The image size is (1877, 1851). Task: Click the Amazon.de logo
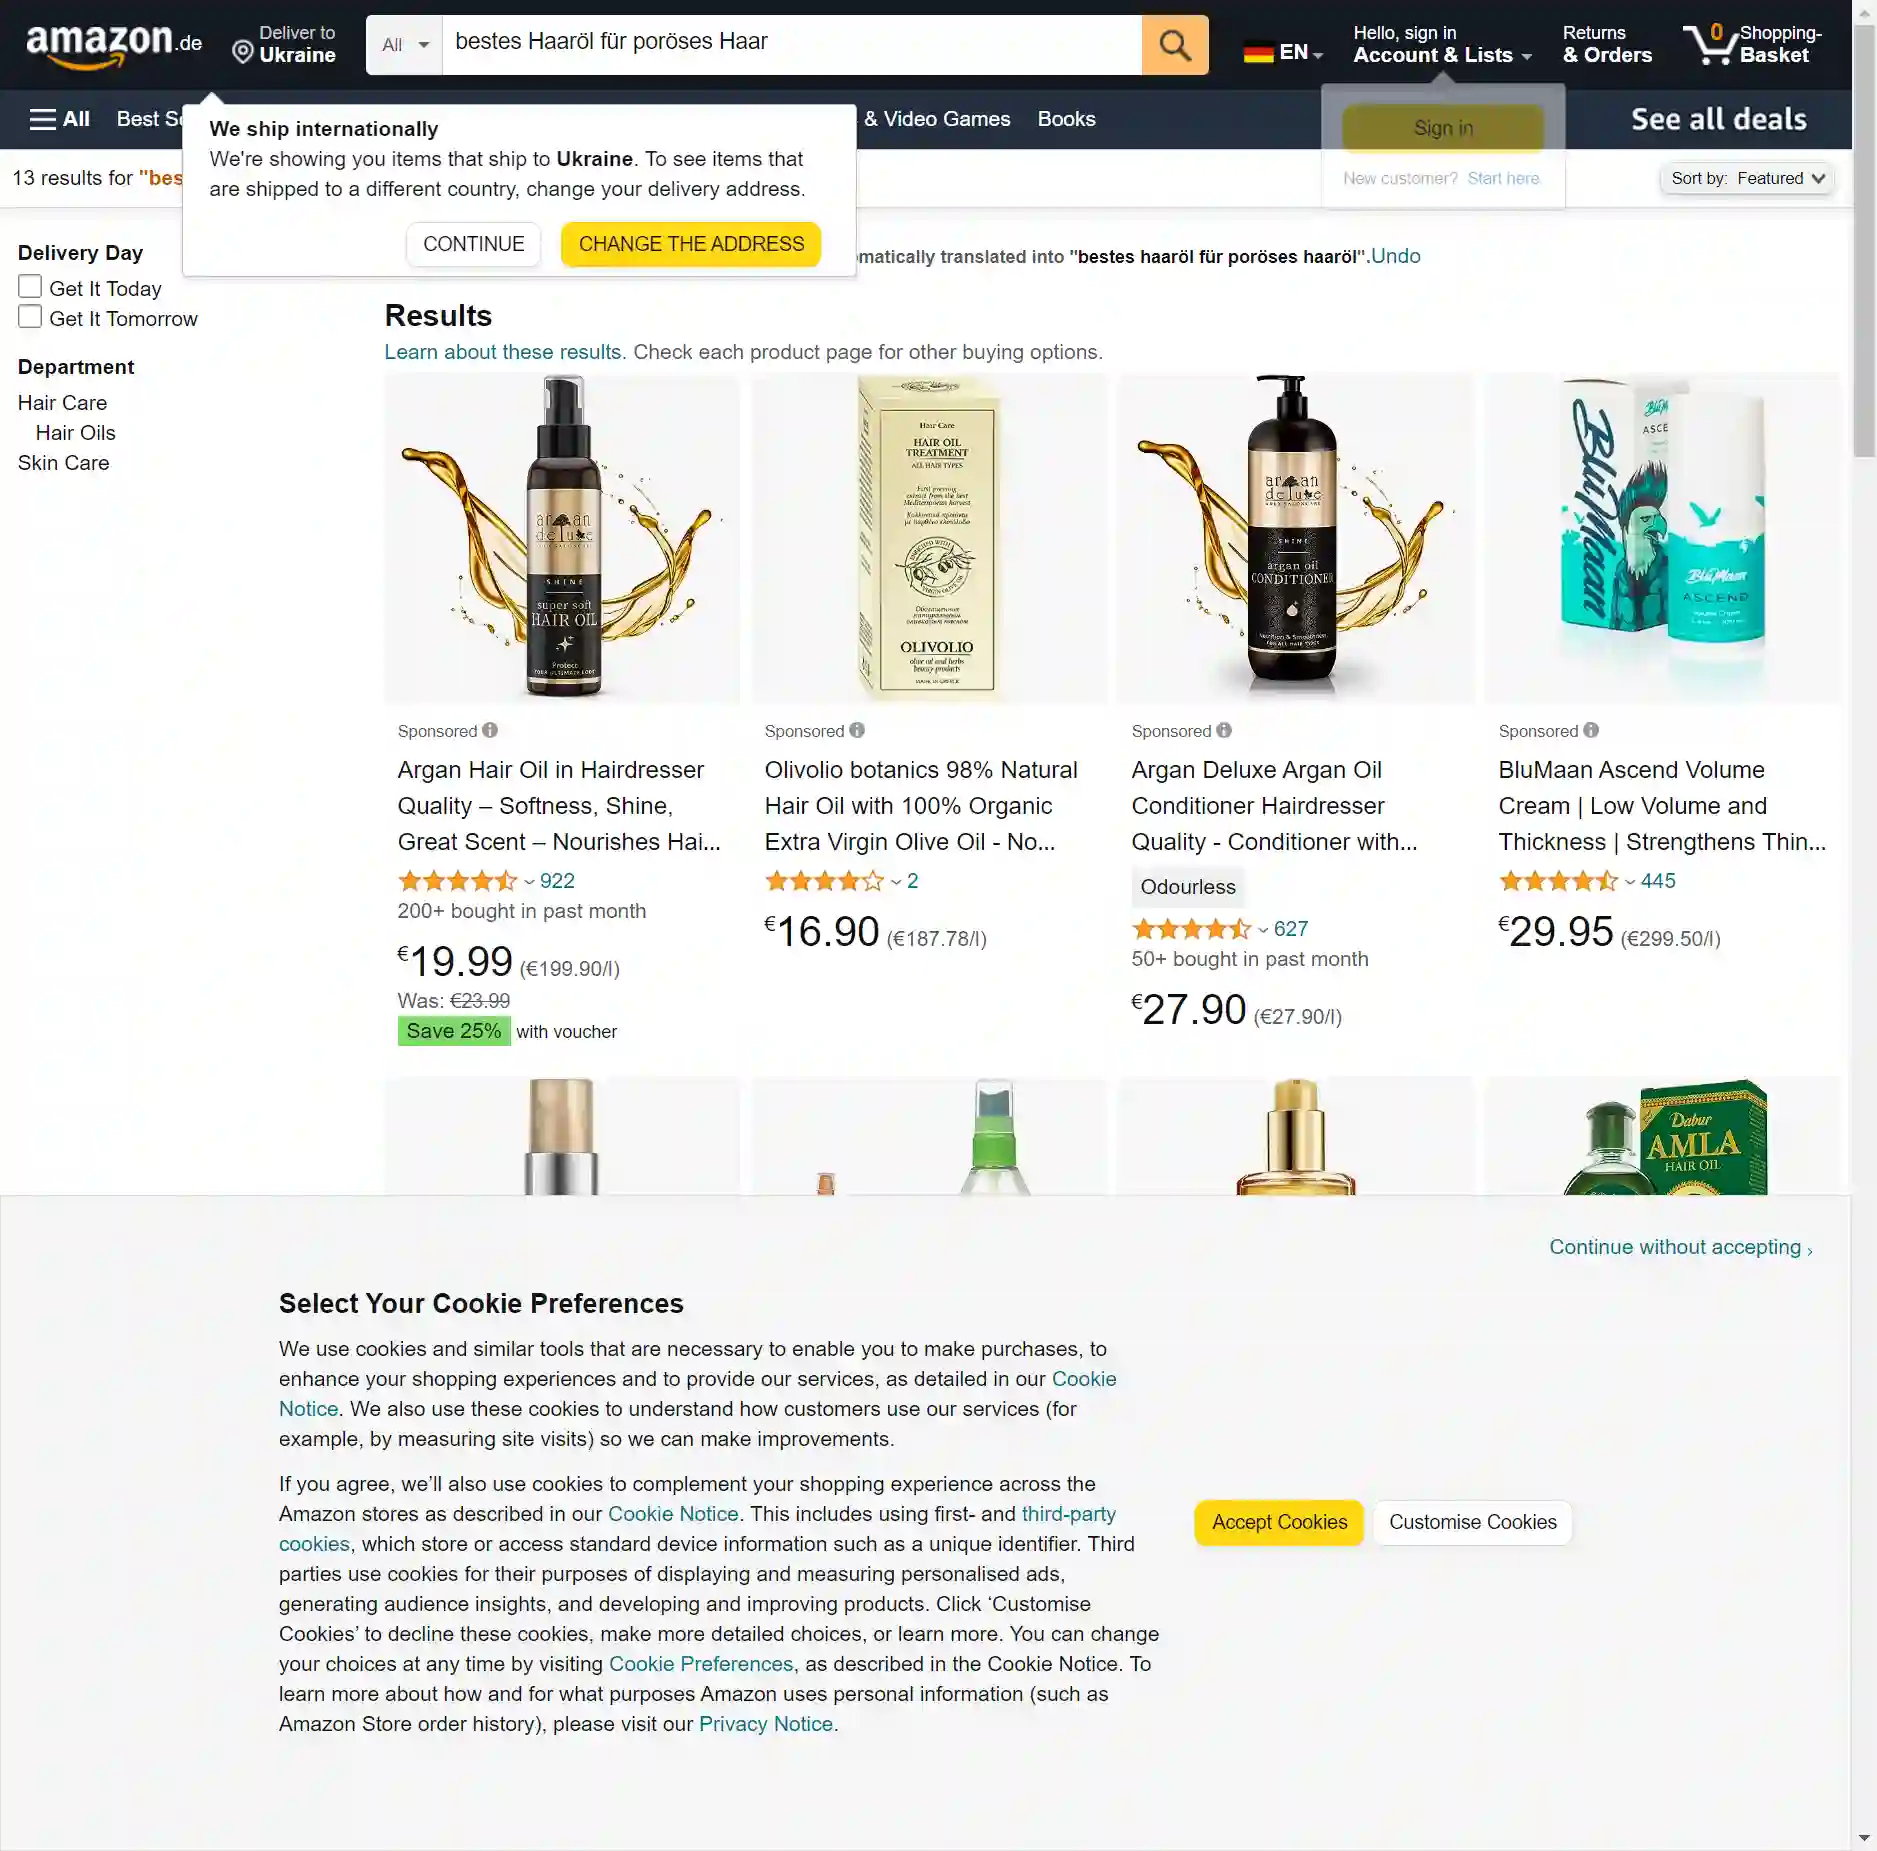(x=113, y=45)
